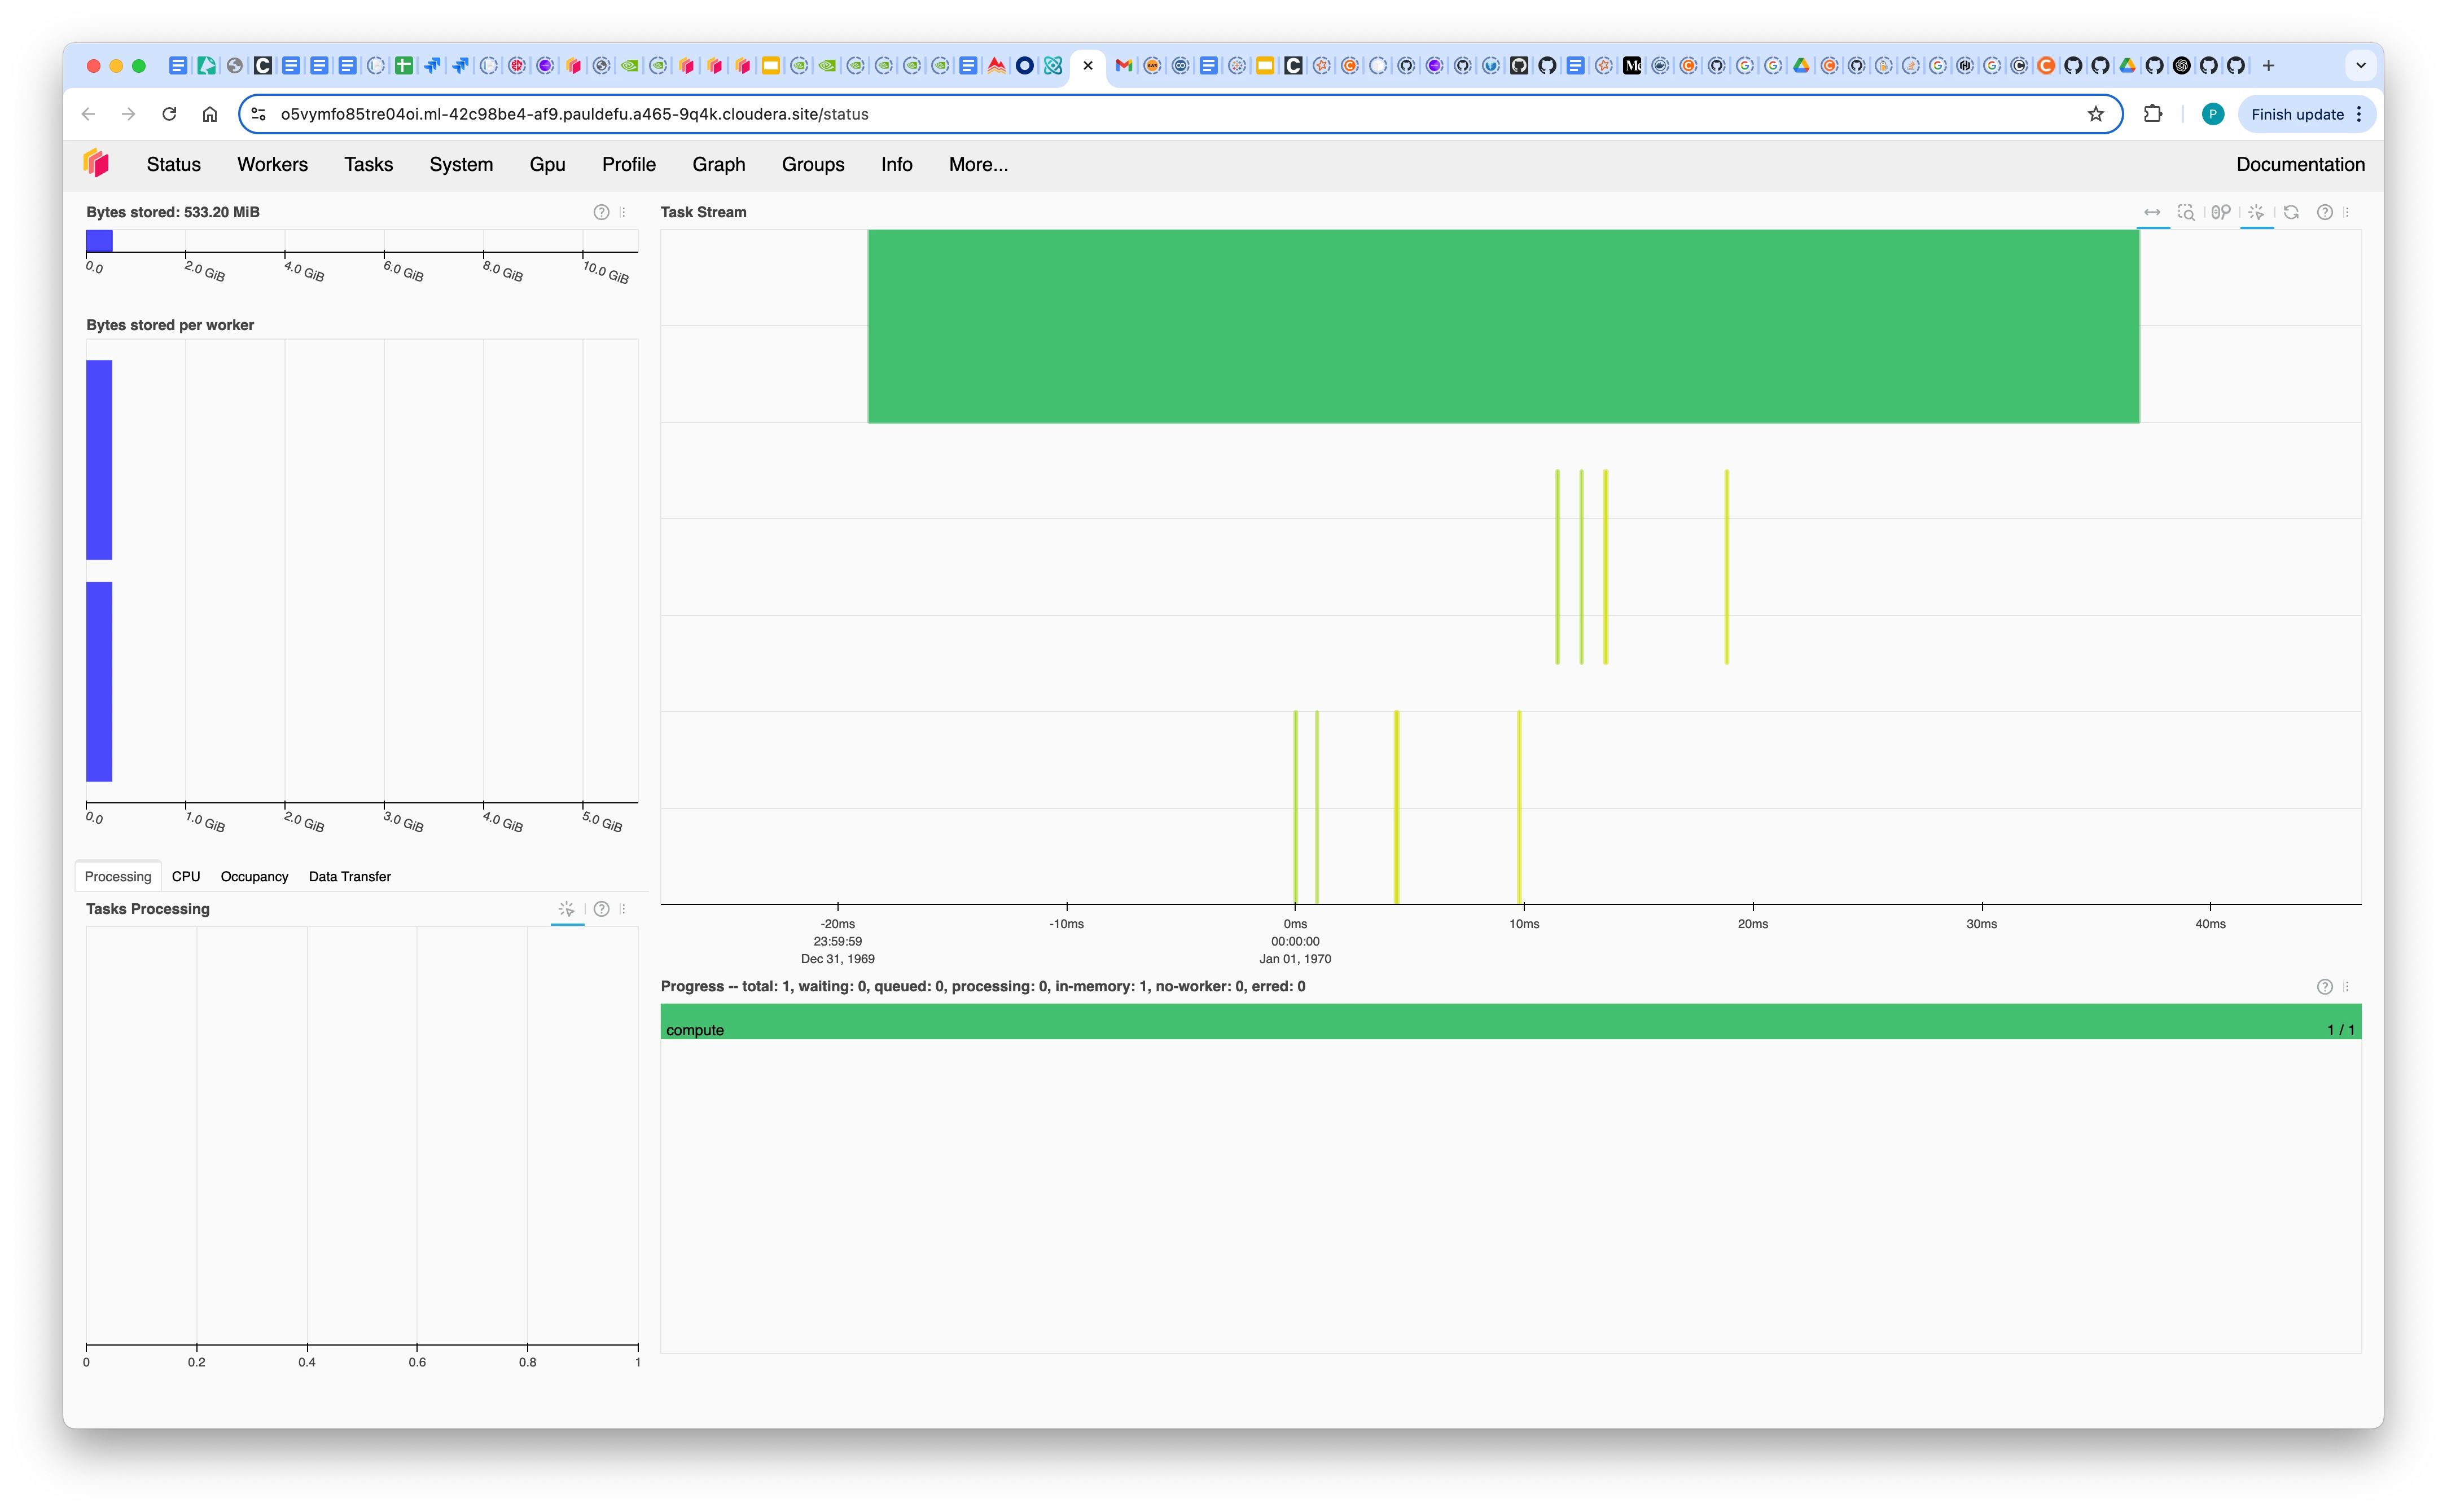Open the browser extensions menu
This screenshot has height=1512, width=2447.
[x=2153, y=114]
